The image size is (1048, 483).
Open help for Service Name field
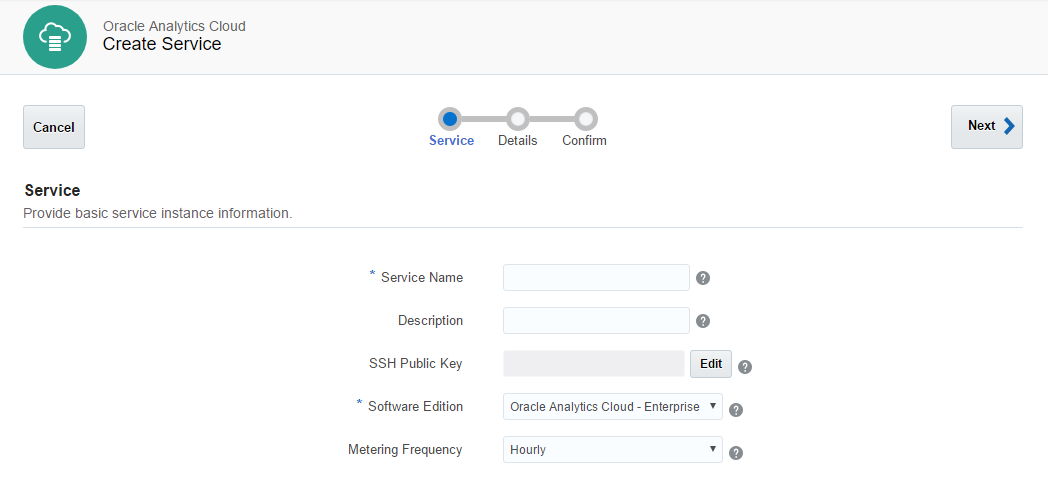pyautogui.click(x=702, y=278)
